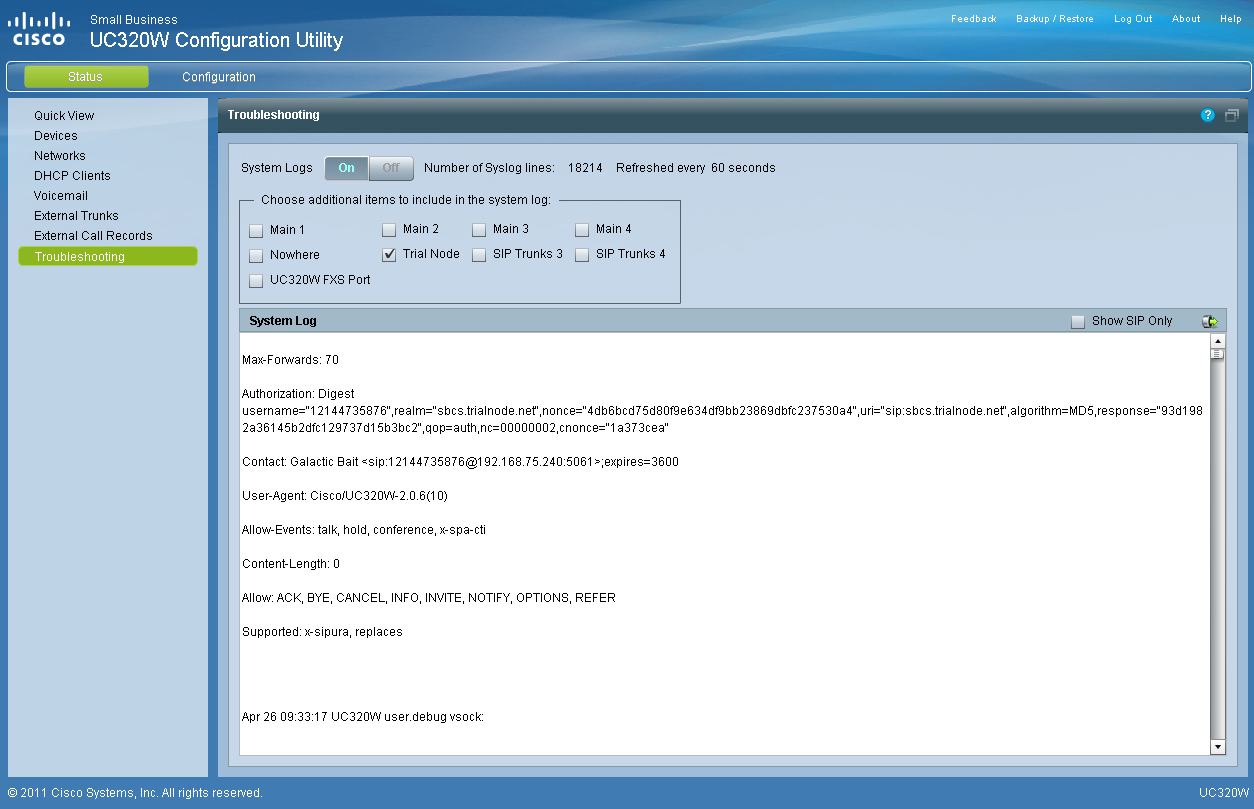Click the 'Apr 26 09:33:17 UC320W' log line
Viewport: 1254px width, 809px height.
click(363, 717)
